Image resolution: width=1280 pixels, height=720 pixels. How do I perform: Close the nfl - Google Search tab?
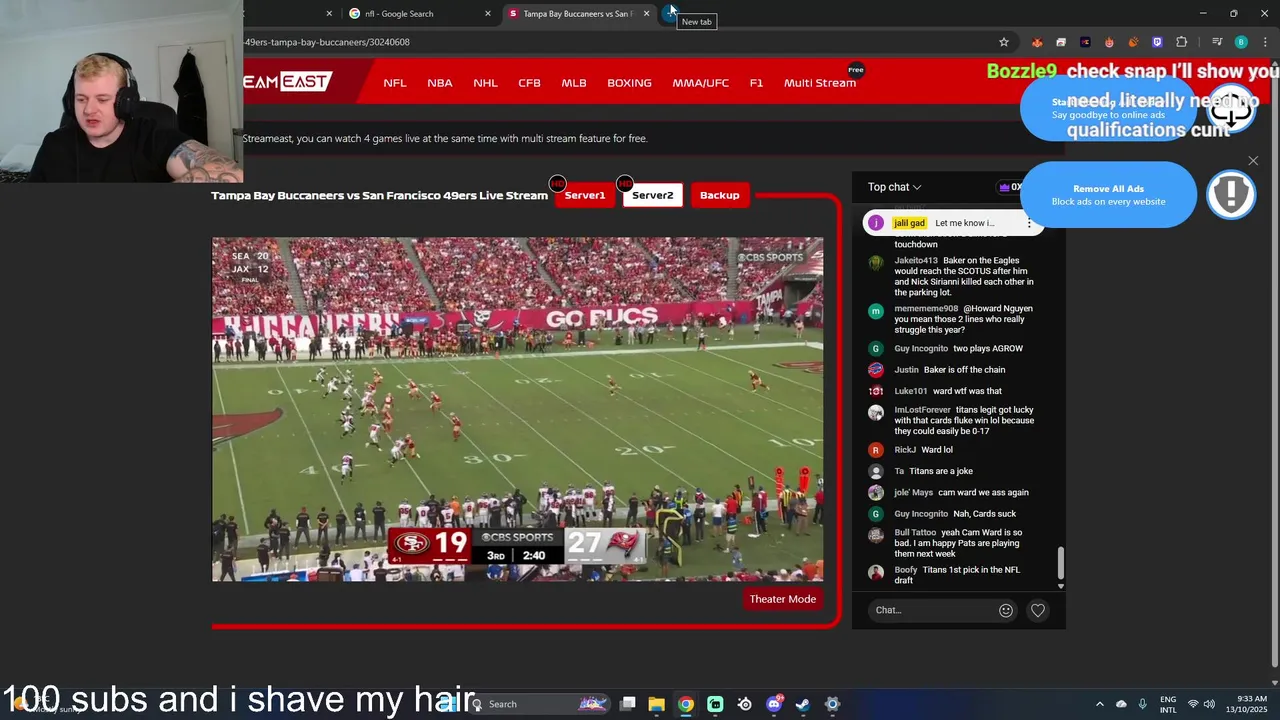pyautogui.click(x=488, y=14)
